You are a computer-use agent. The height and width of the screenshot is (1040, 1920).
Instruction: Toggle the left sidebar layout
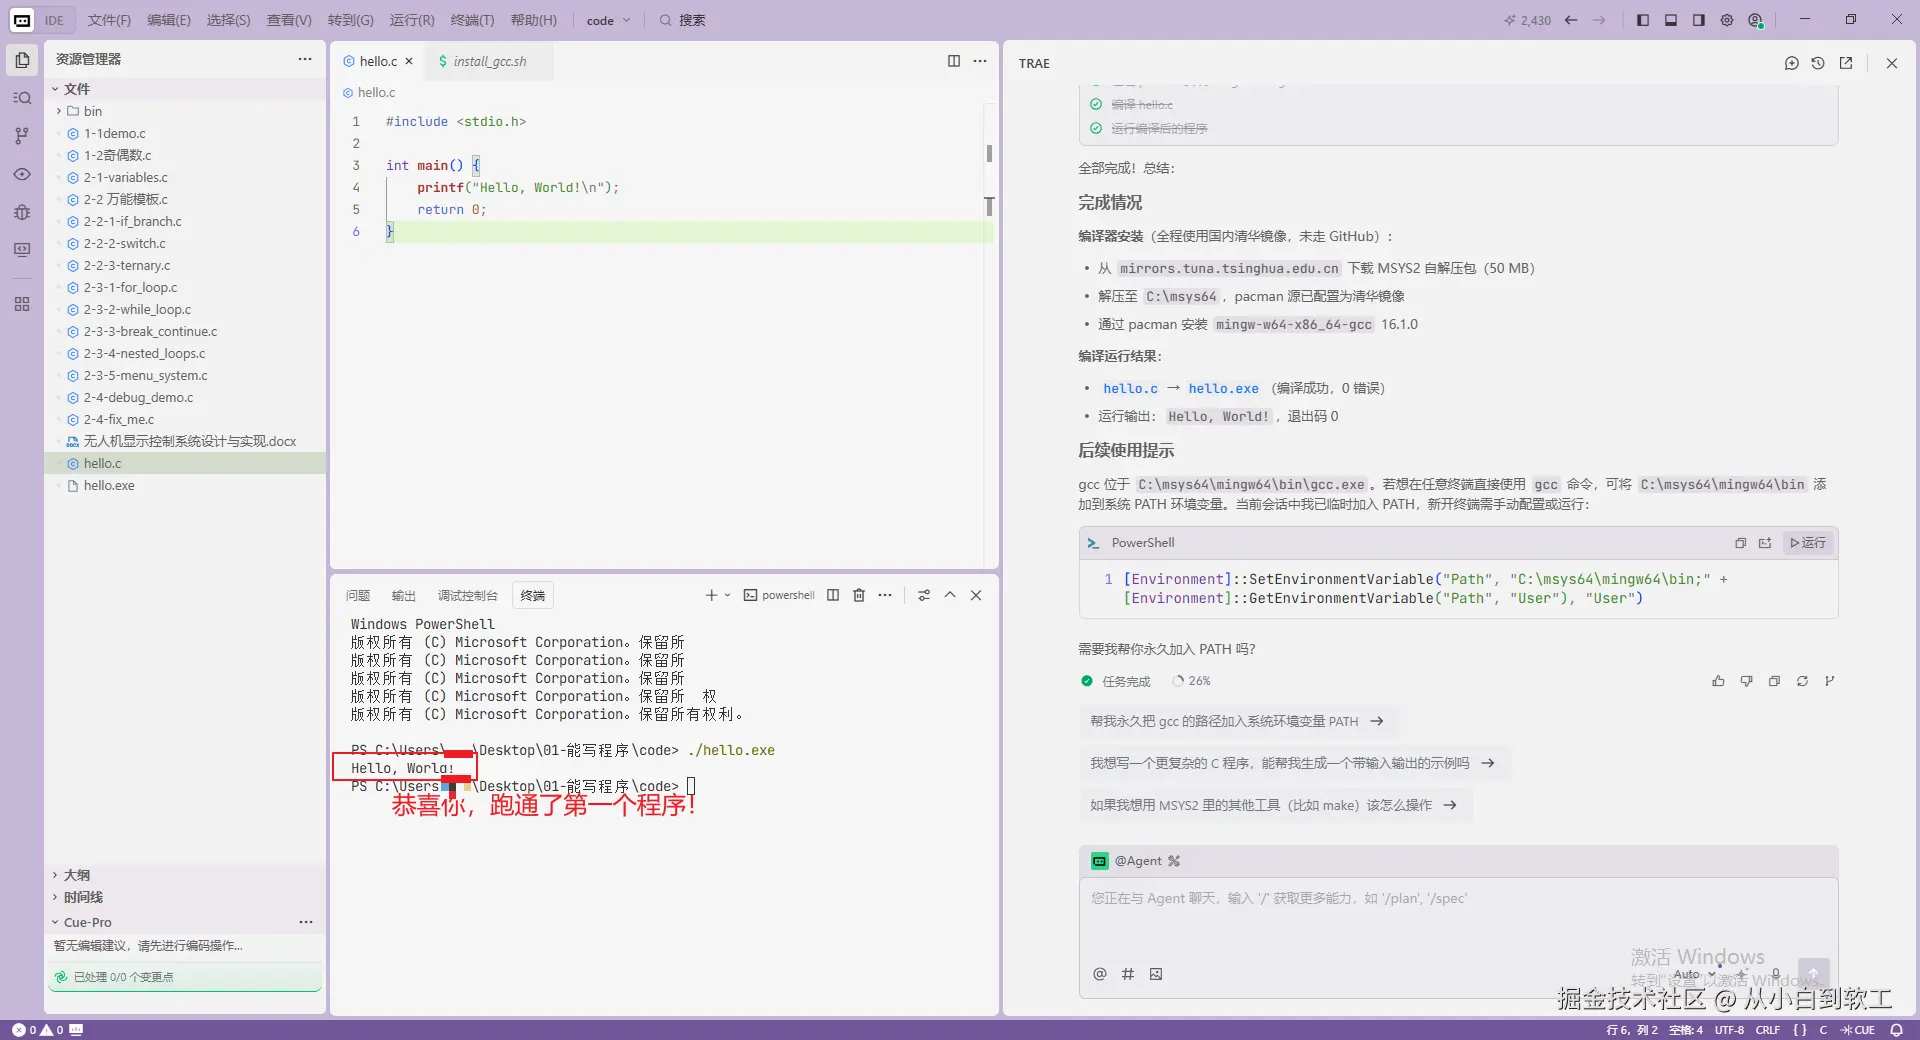click(x=1643, y=20)
